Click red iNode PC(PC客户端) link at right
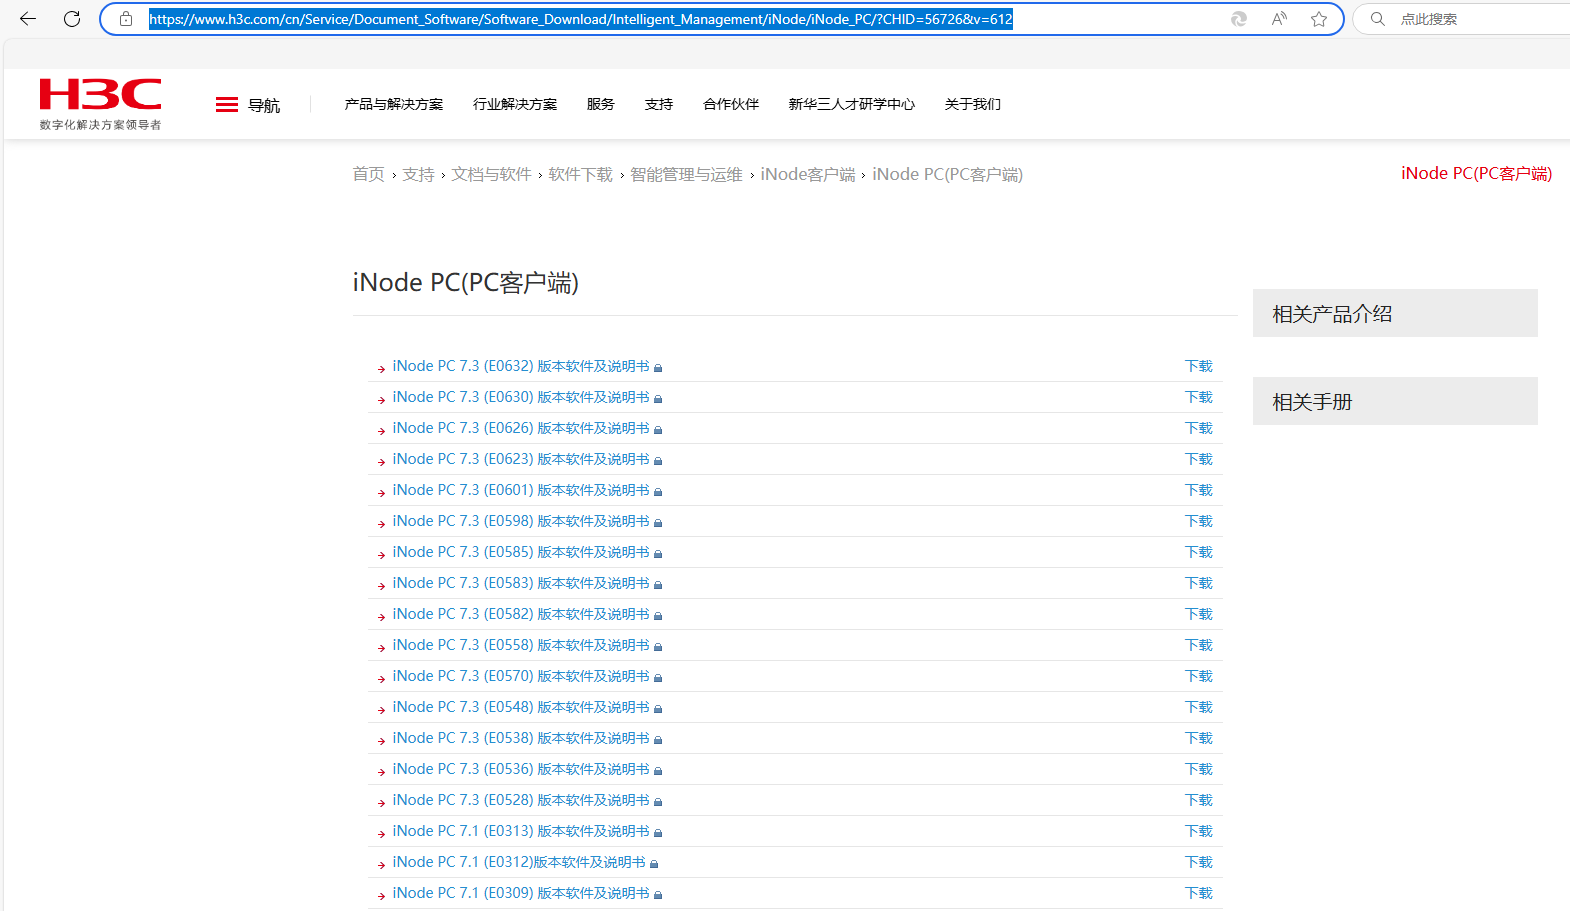The image size is (1570, 911). click(1476, 173)
